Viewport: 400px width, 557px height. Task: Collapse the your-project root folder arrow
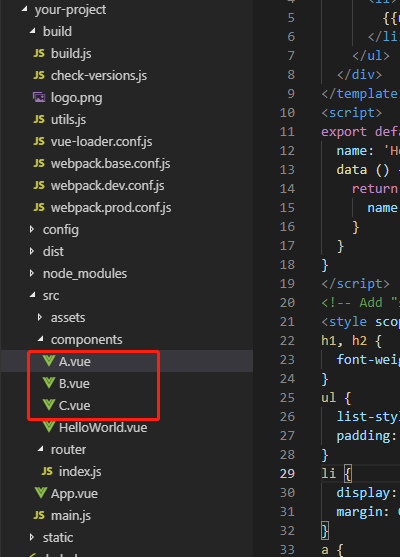point(24,9)
